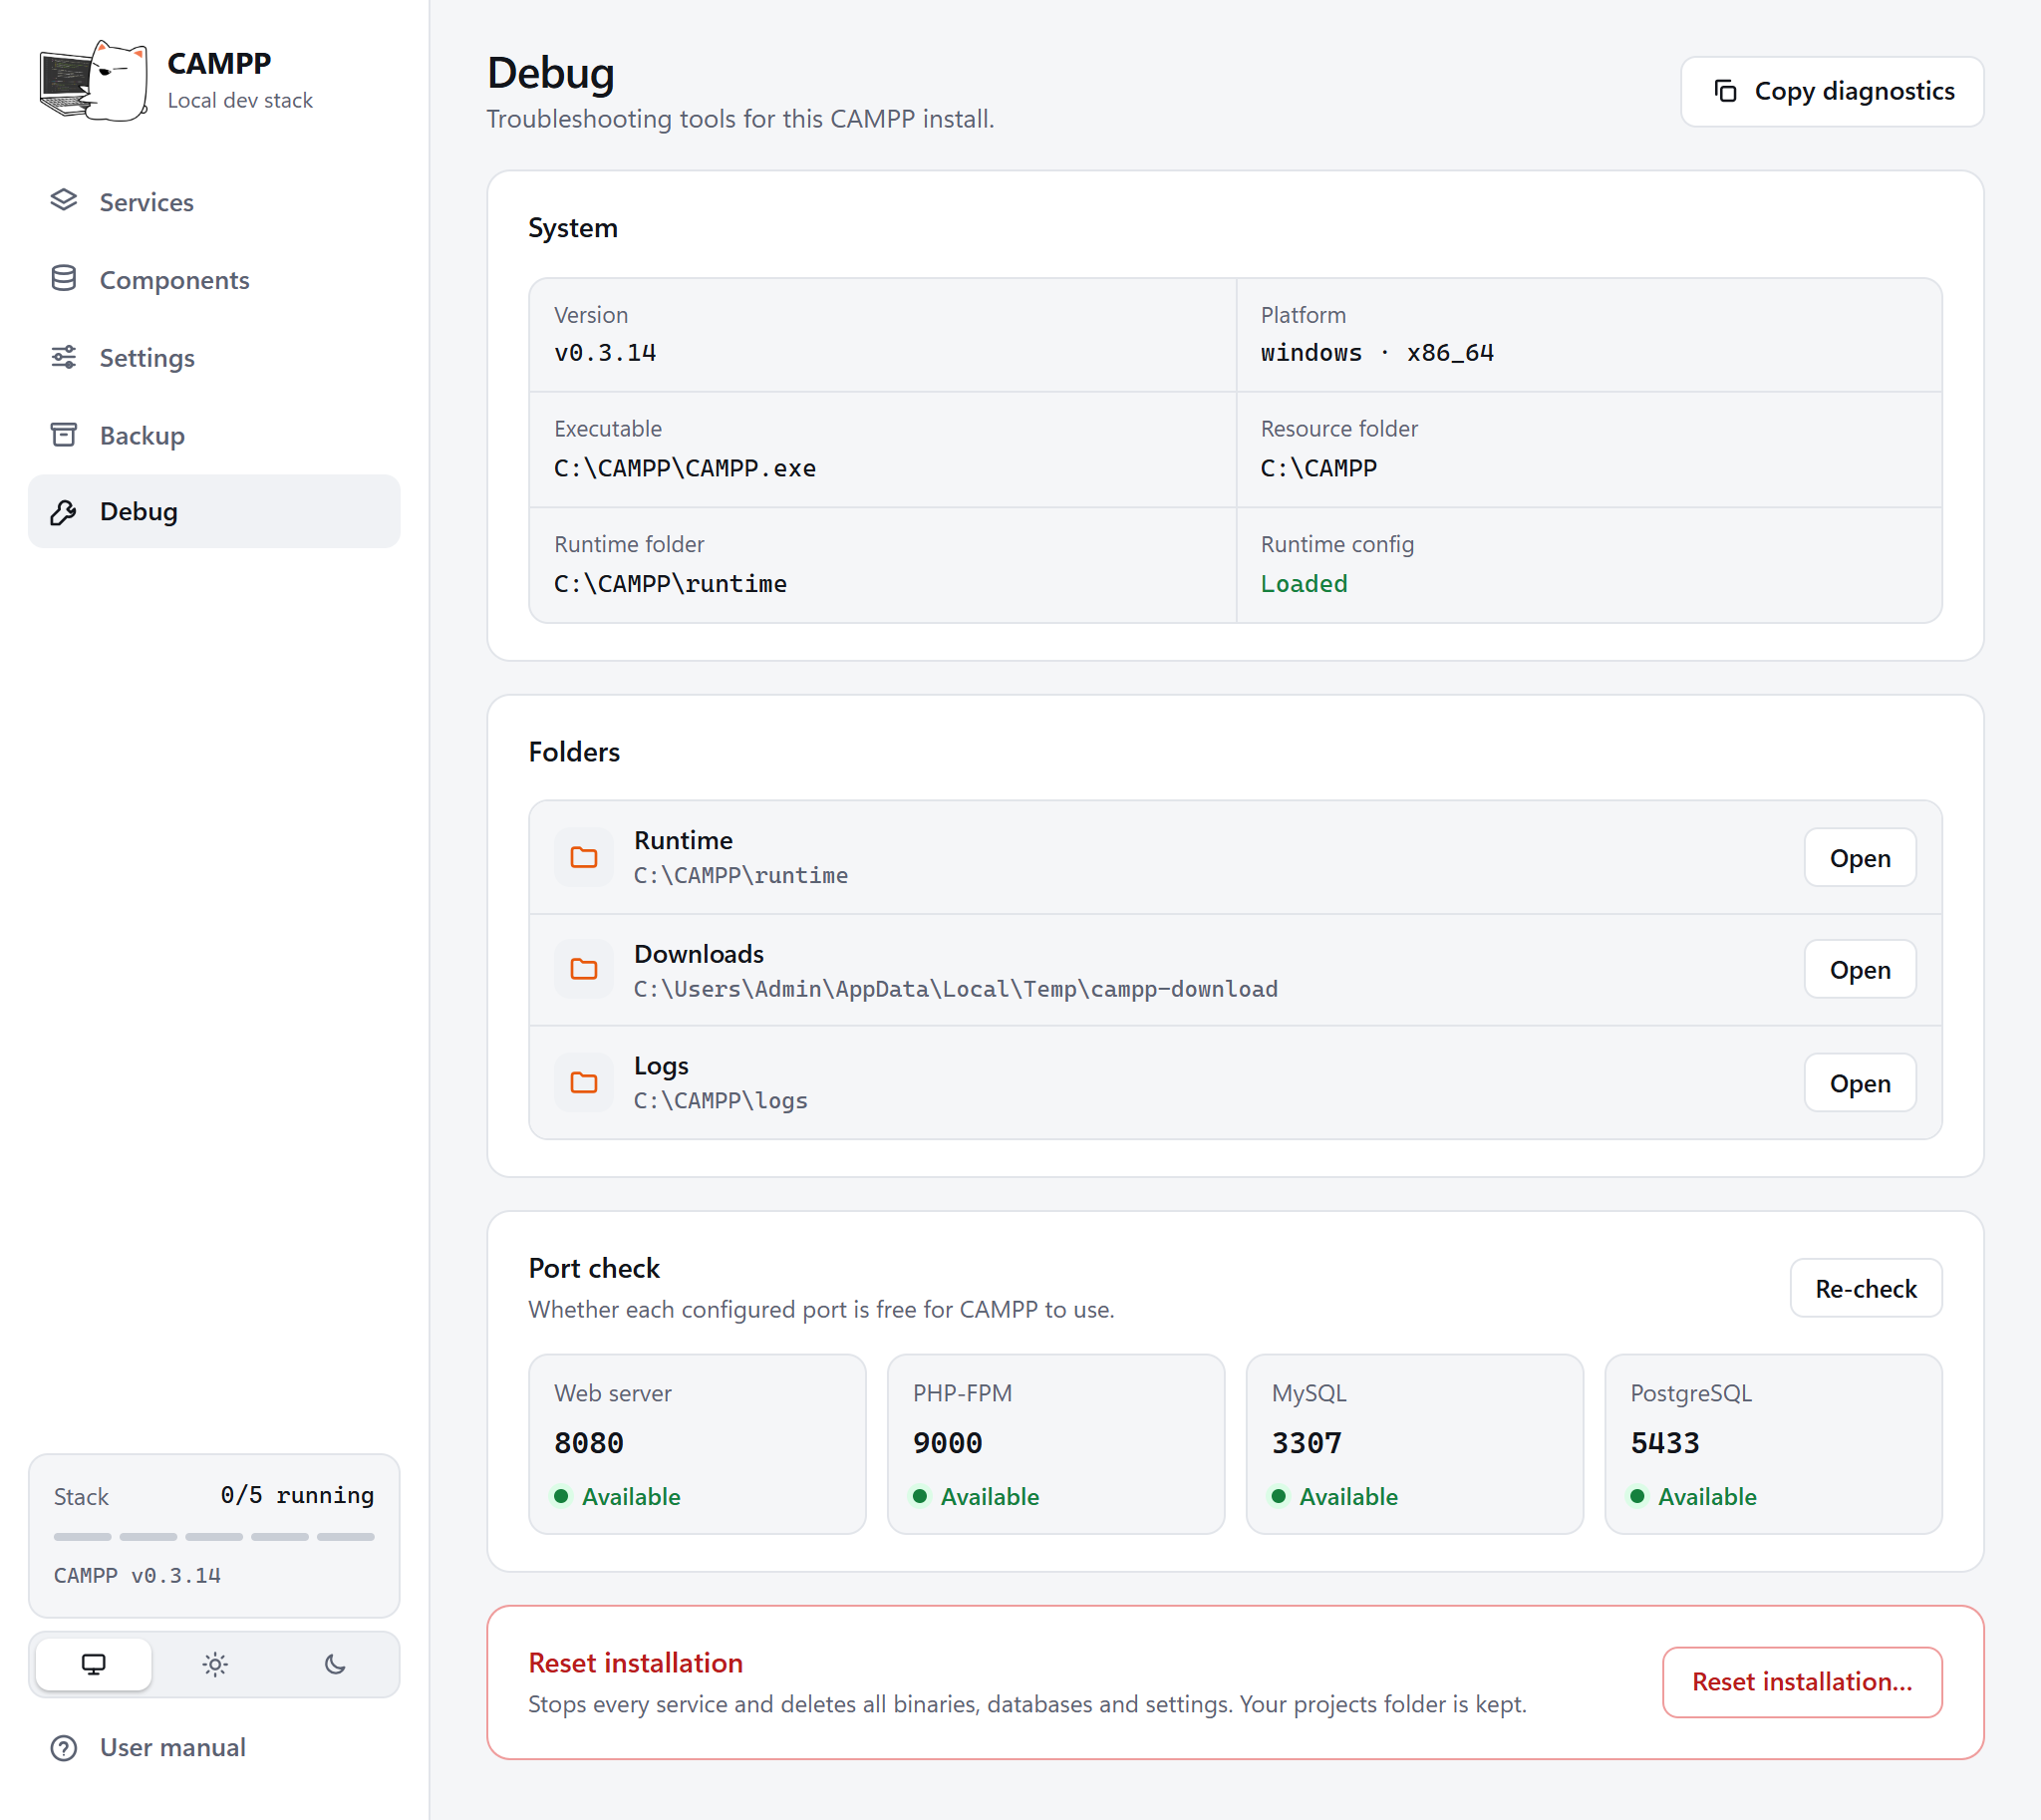Go to Settings in sidebar
The height and width of the screenshot is (1820, 2041).
click(214, 357)
